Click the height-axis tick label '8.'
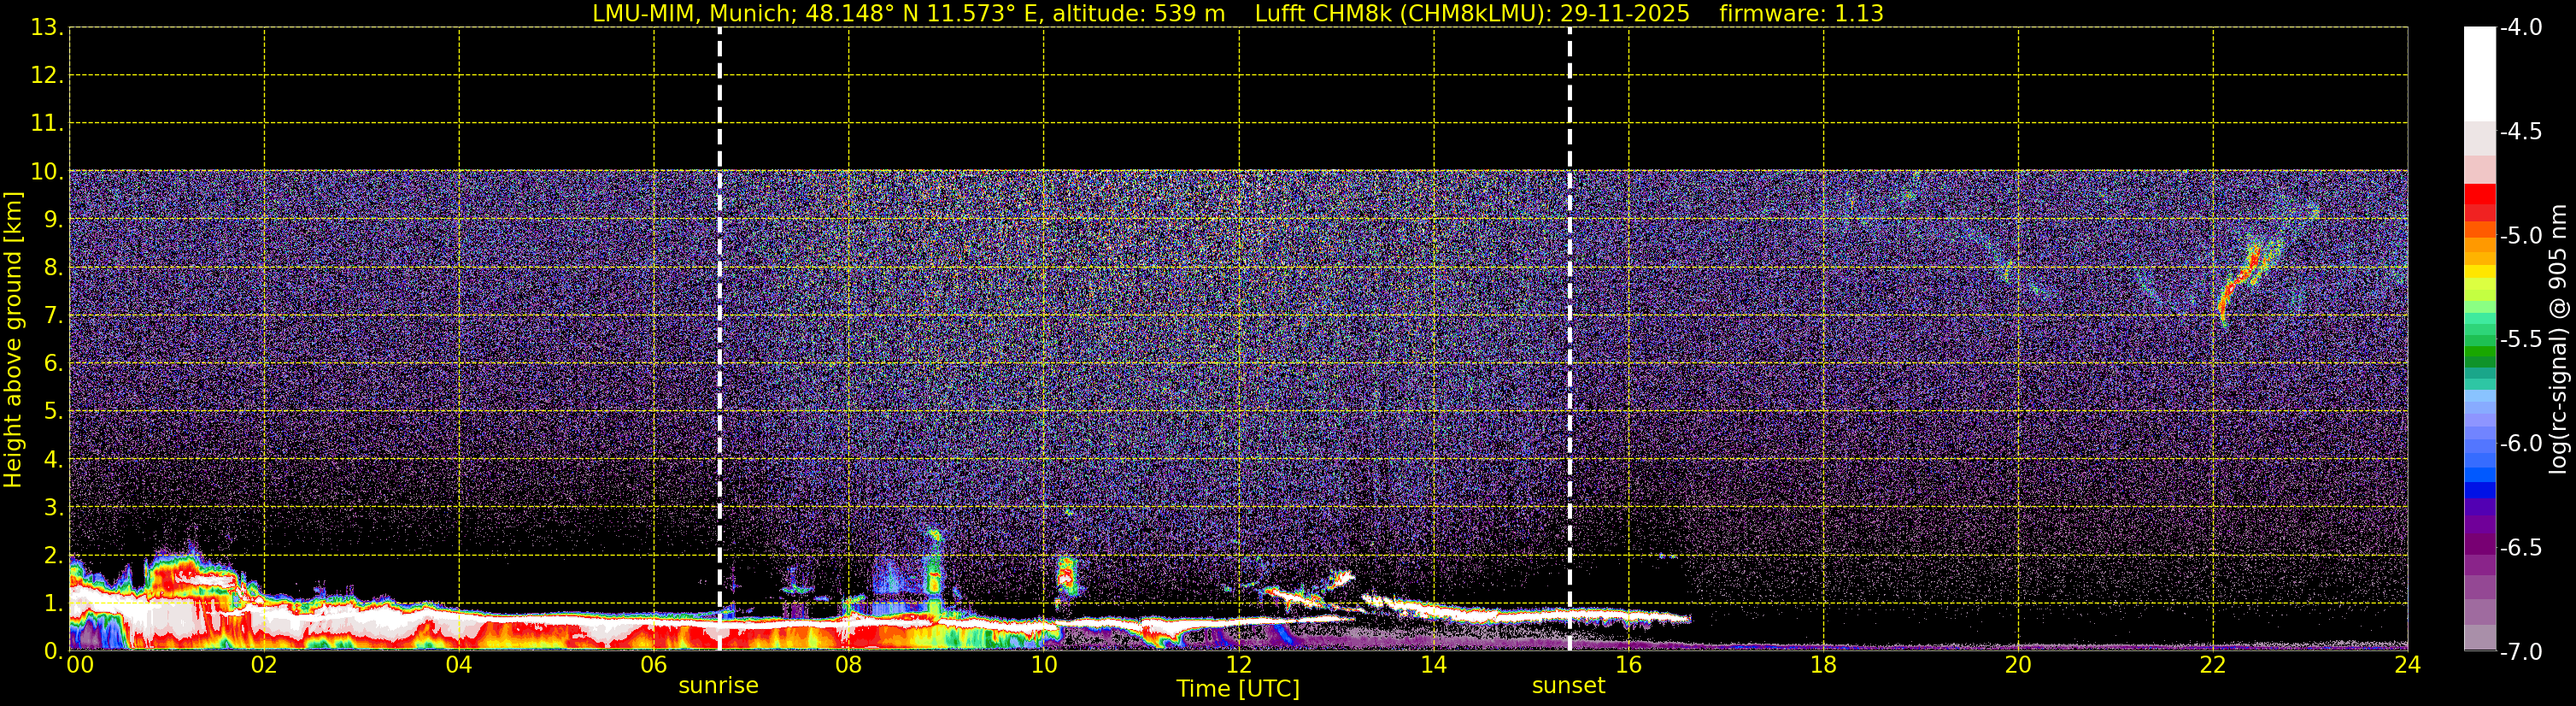The image size is (2576, 706). coord(52,268)
